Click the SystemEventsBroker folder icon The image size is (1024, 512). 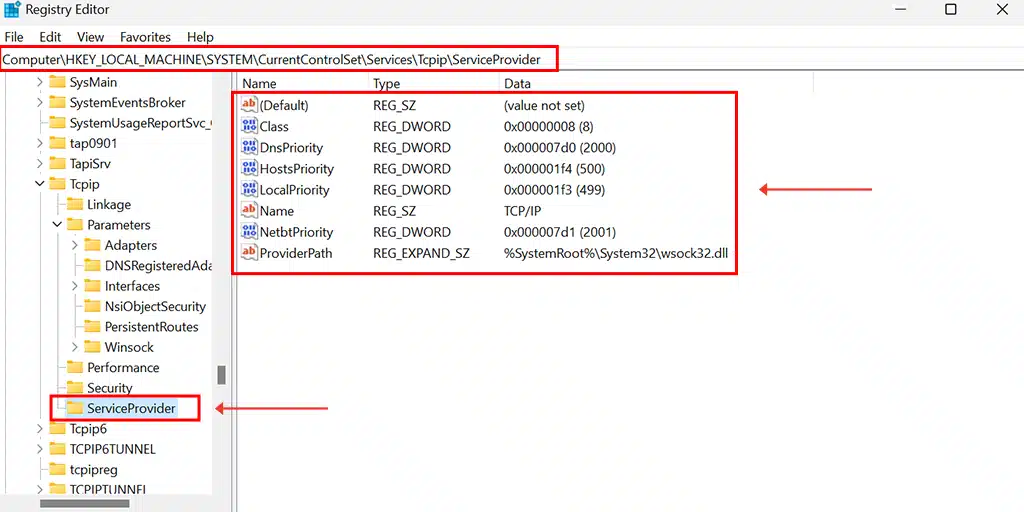pos(57,103)
